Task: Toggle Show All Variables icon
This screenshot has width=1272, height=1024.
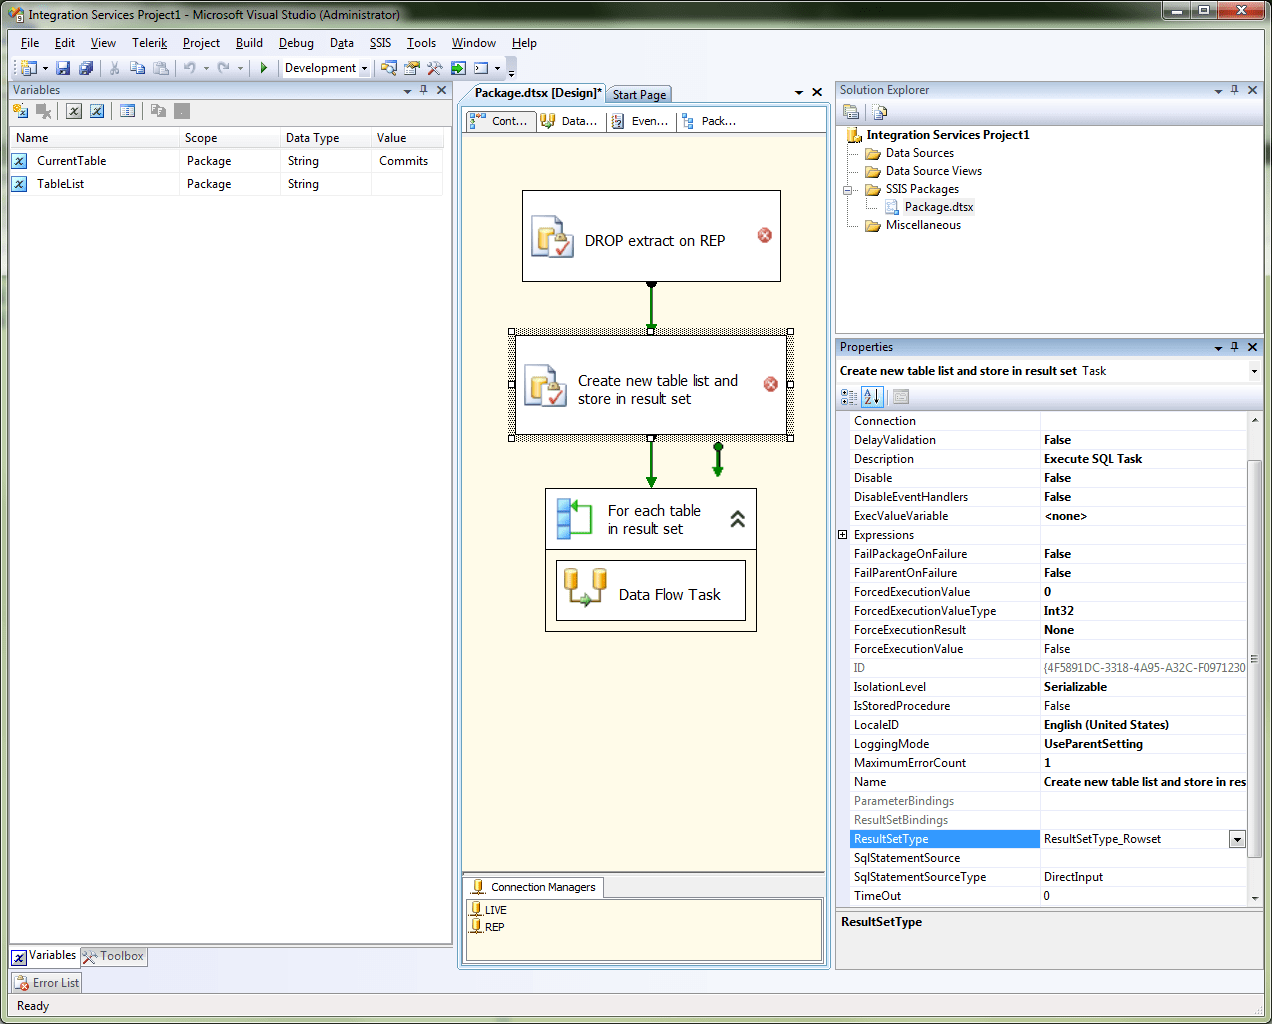Action: point(97,111)
